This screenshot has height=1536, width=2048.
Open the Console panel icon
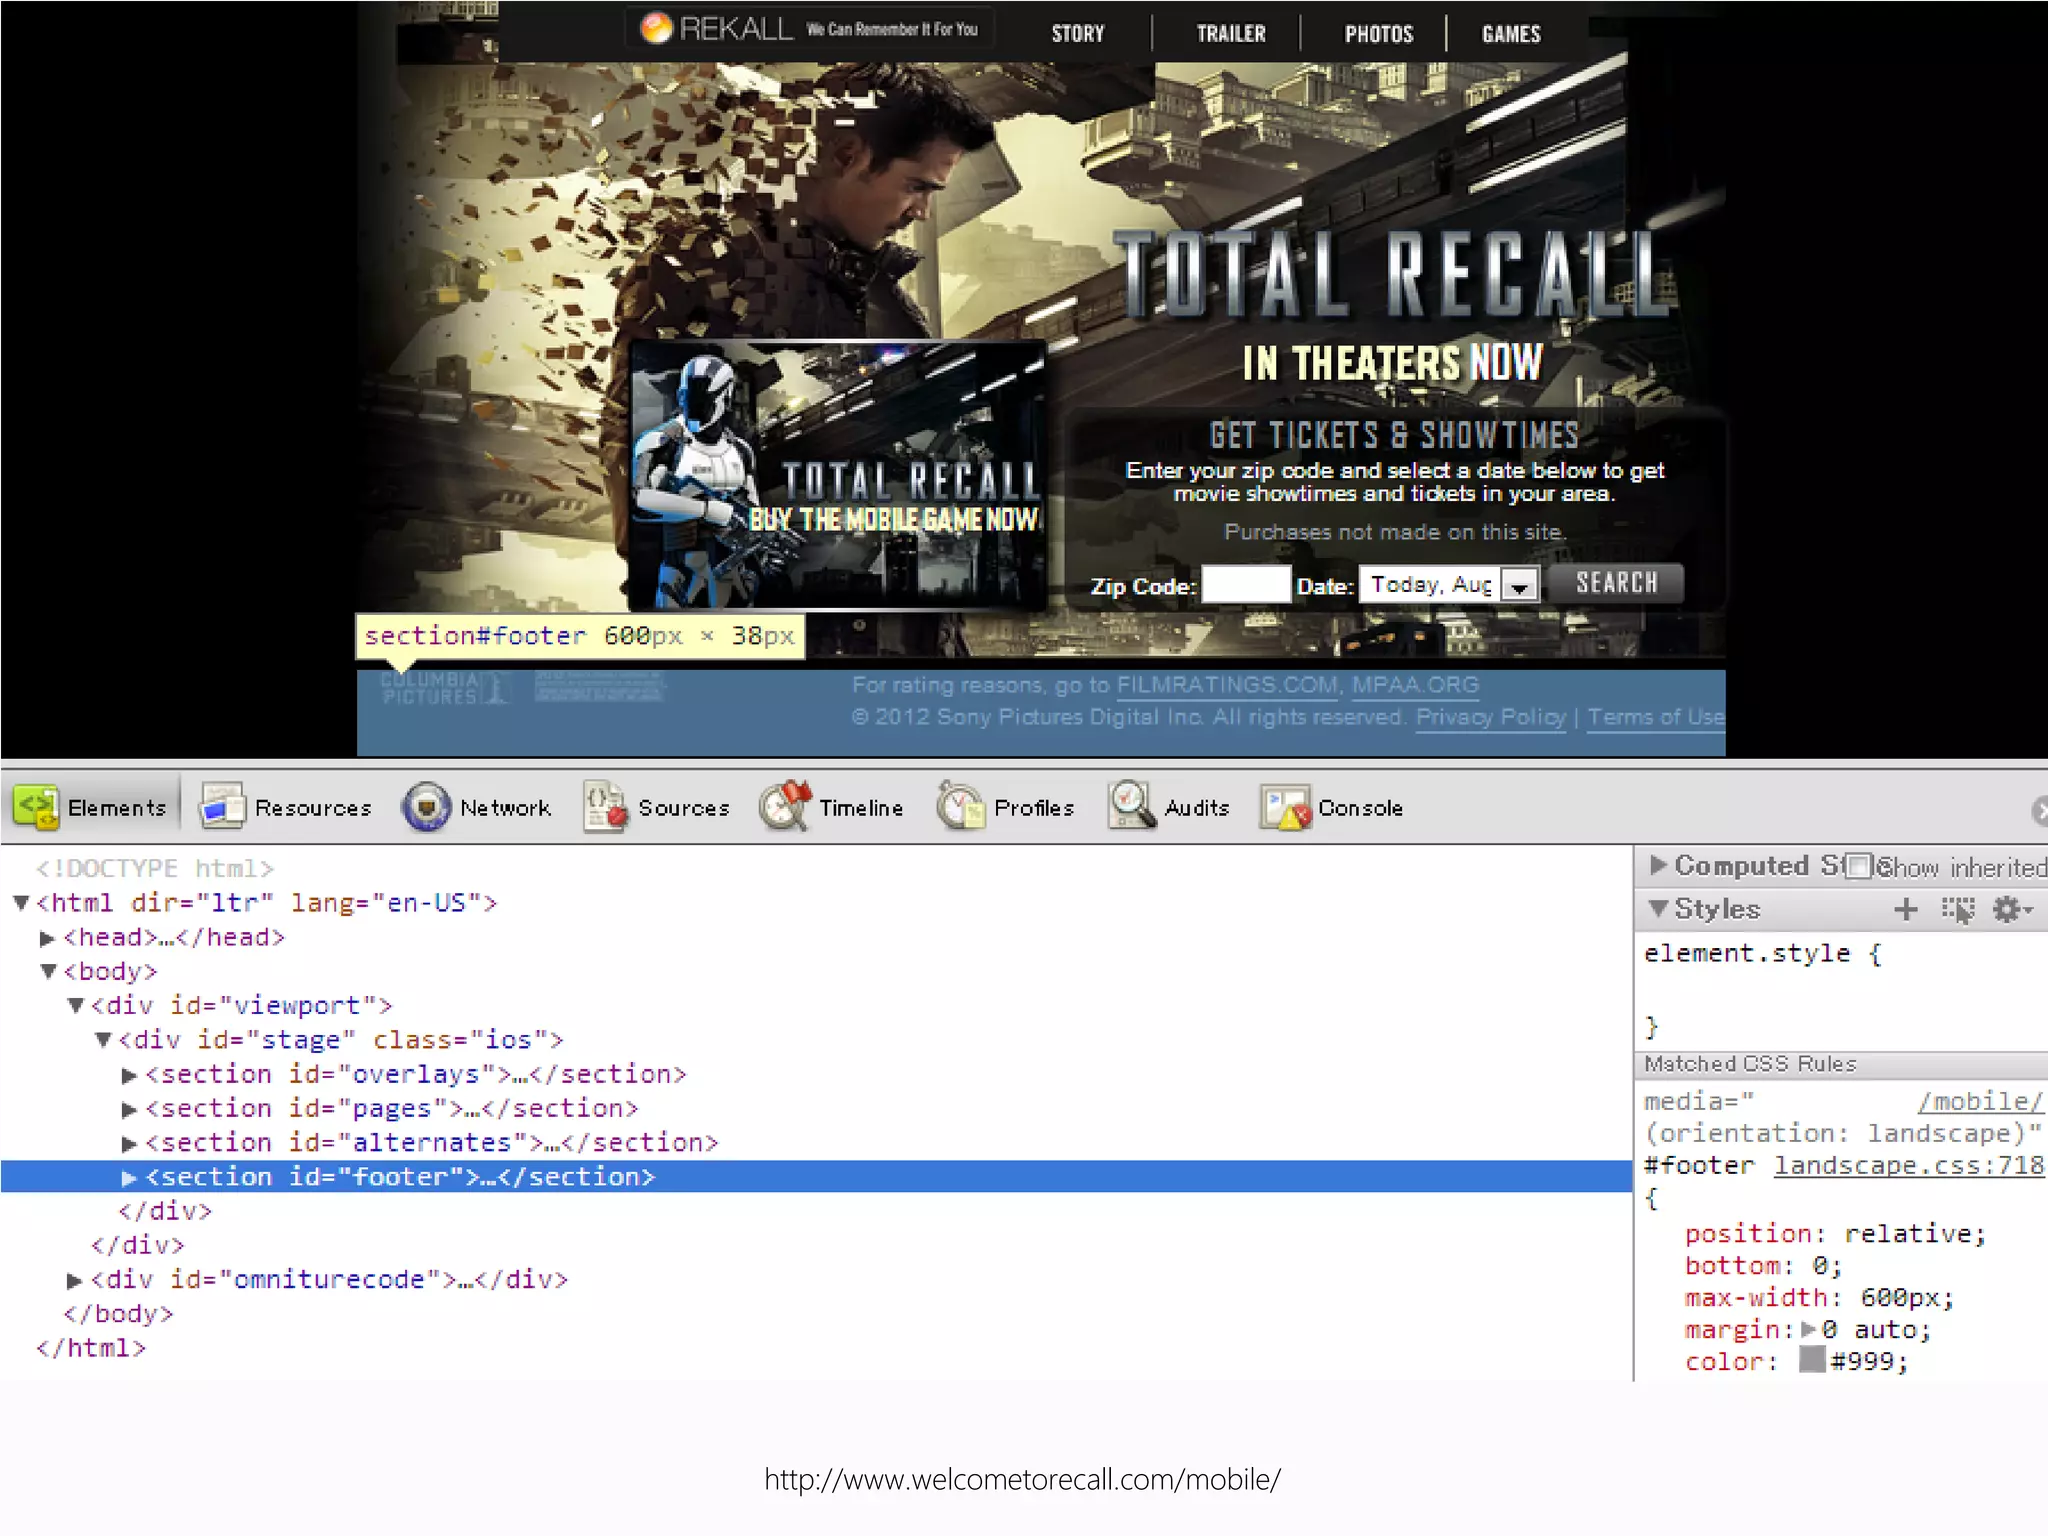pos(1285,807)
